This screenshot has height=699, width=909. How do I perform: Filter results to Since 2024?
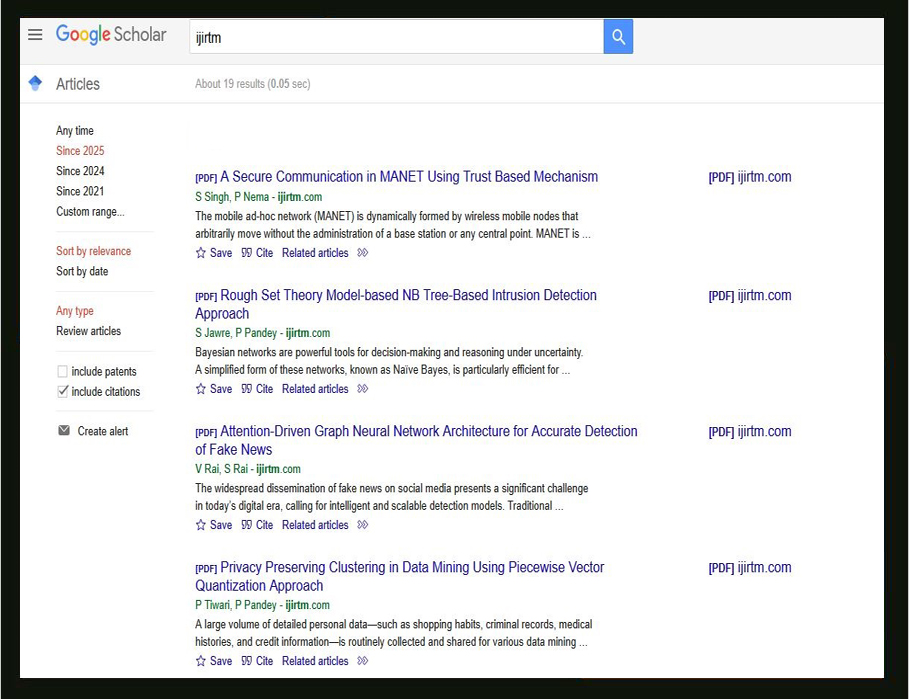(79, 171)
